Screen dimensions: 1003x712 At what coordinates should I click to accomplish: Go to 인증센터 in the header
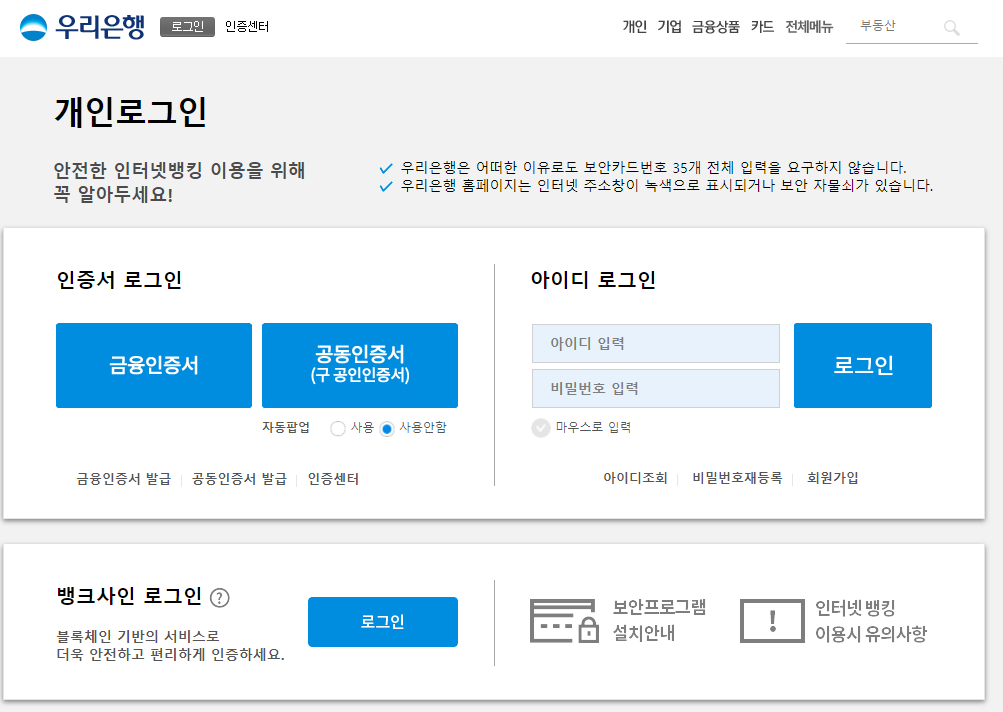point(247,26)
